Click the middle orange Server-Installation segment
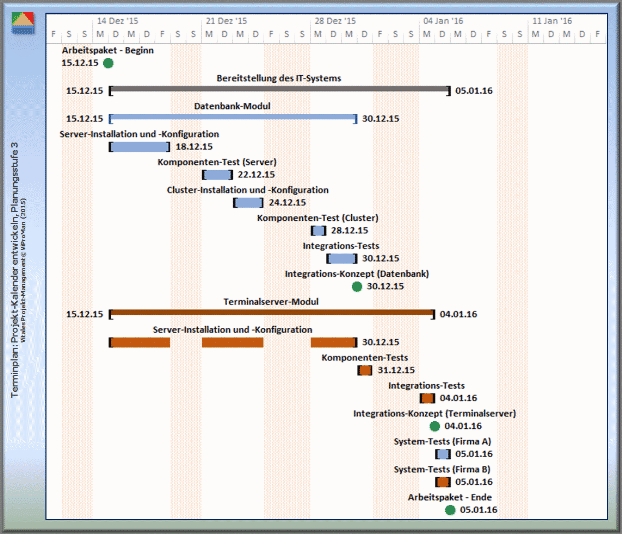 pos(232,342)
